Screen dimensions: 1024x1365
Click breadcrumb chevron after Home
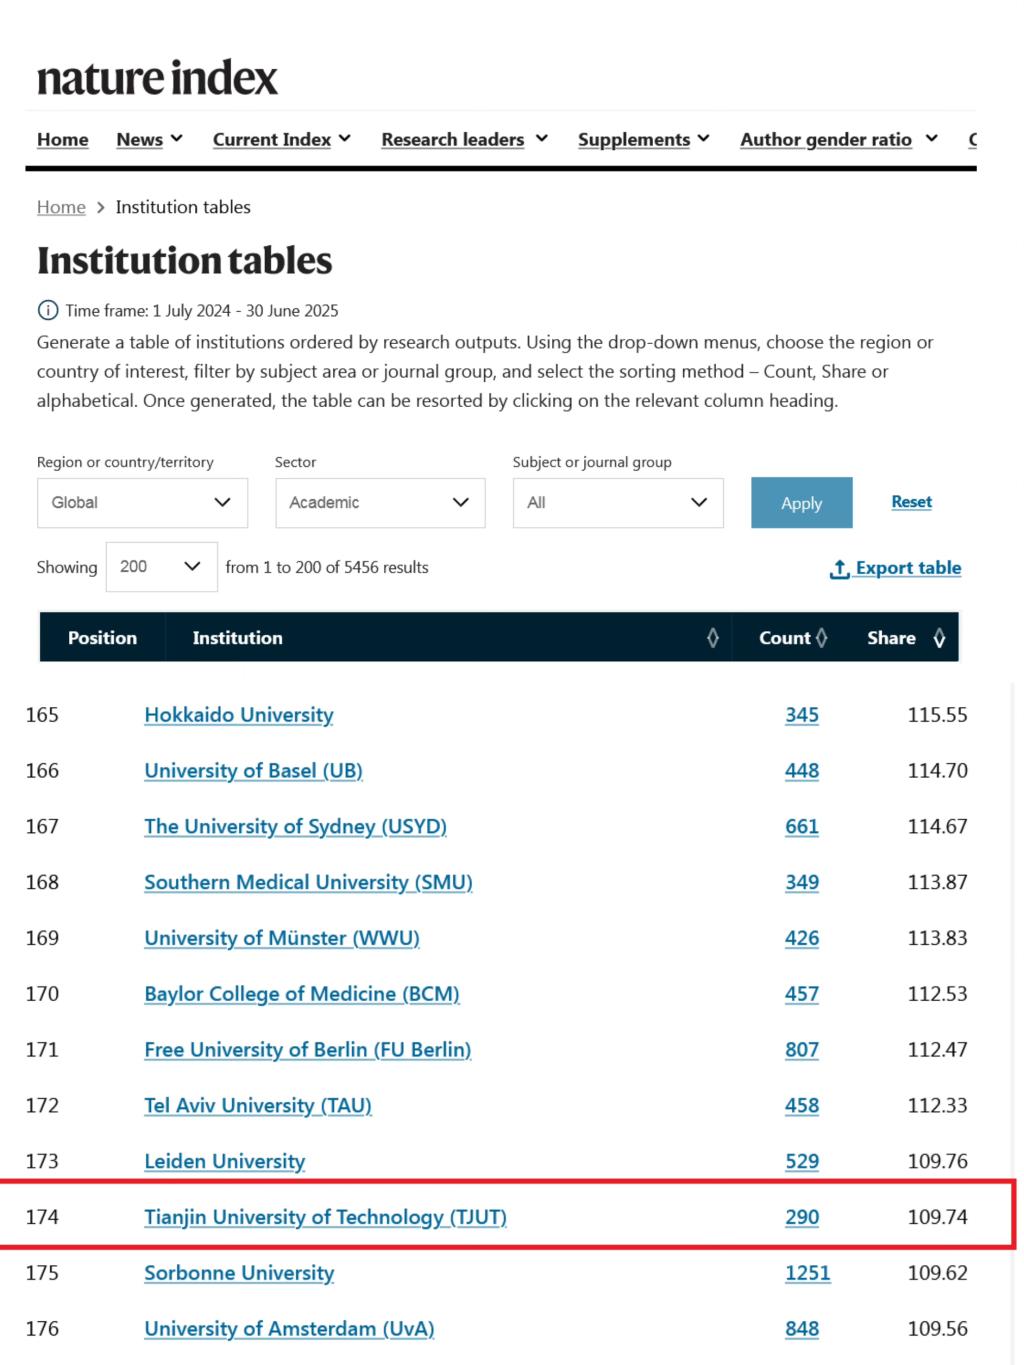(101, 208)
